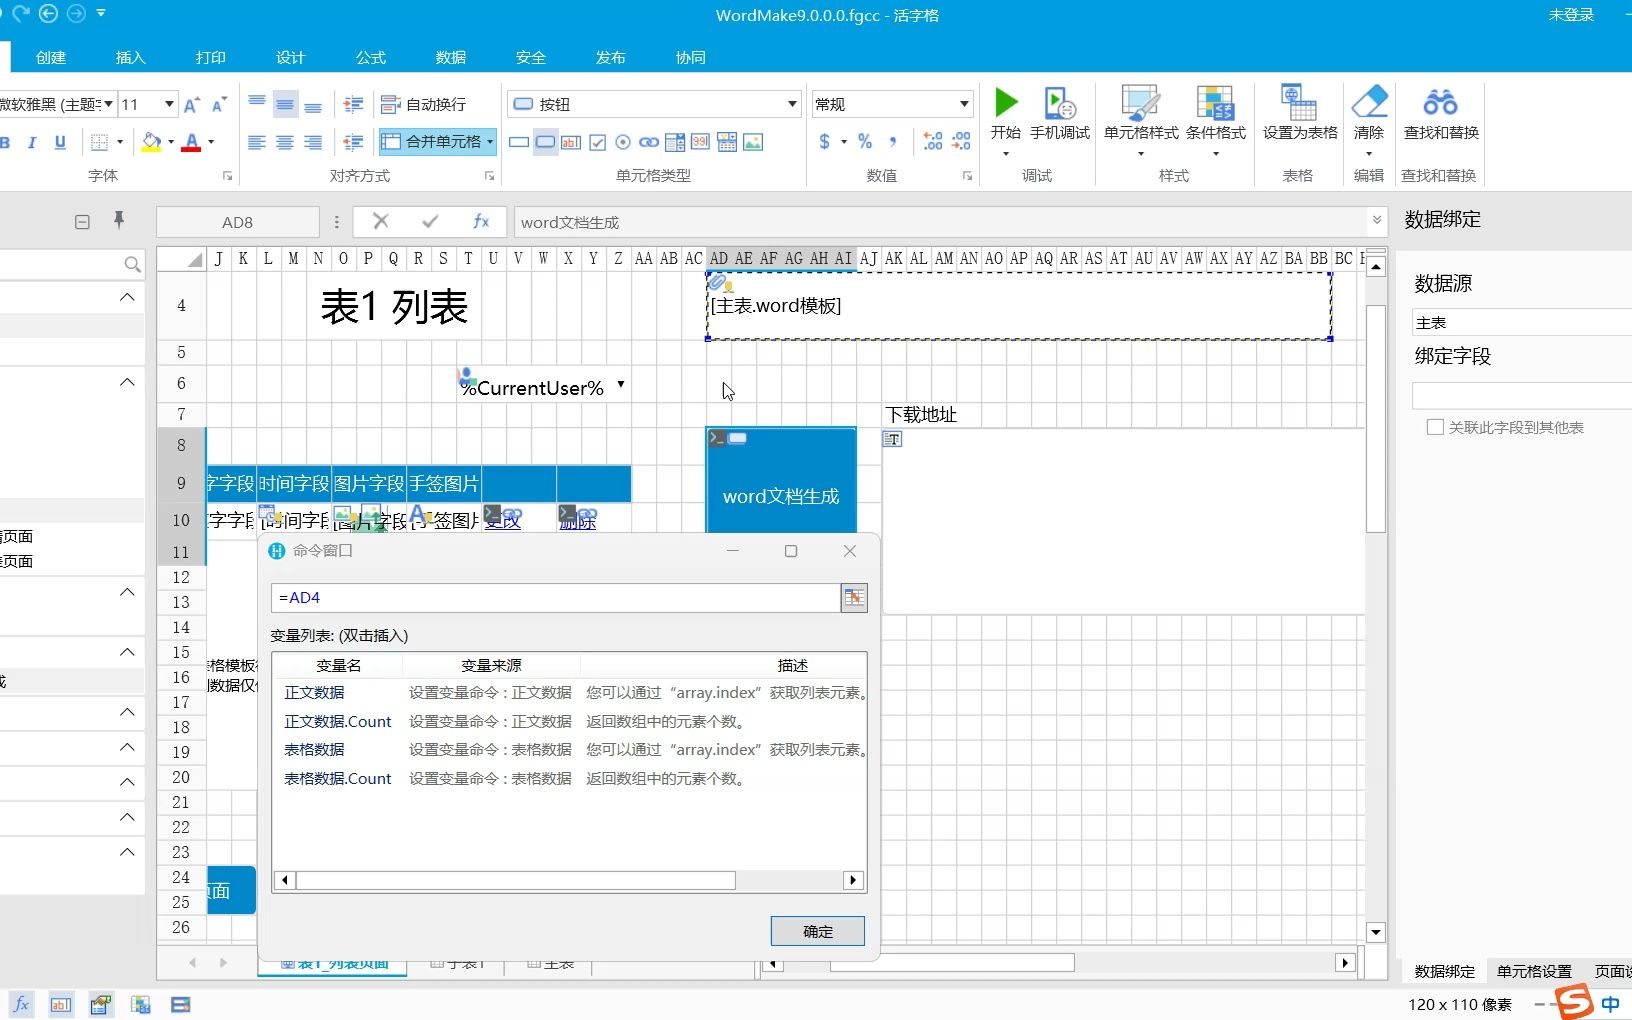Open the 插入 ribbon tab
1632x1020 pixels.
click(x=131, y=57)
